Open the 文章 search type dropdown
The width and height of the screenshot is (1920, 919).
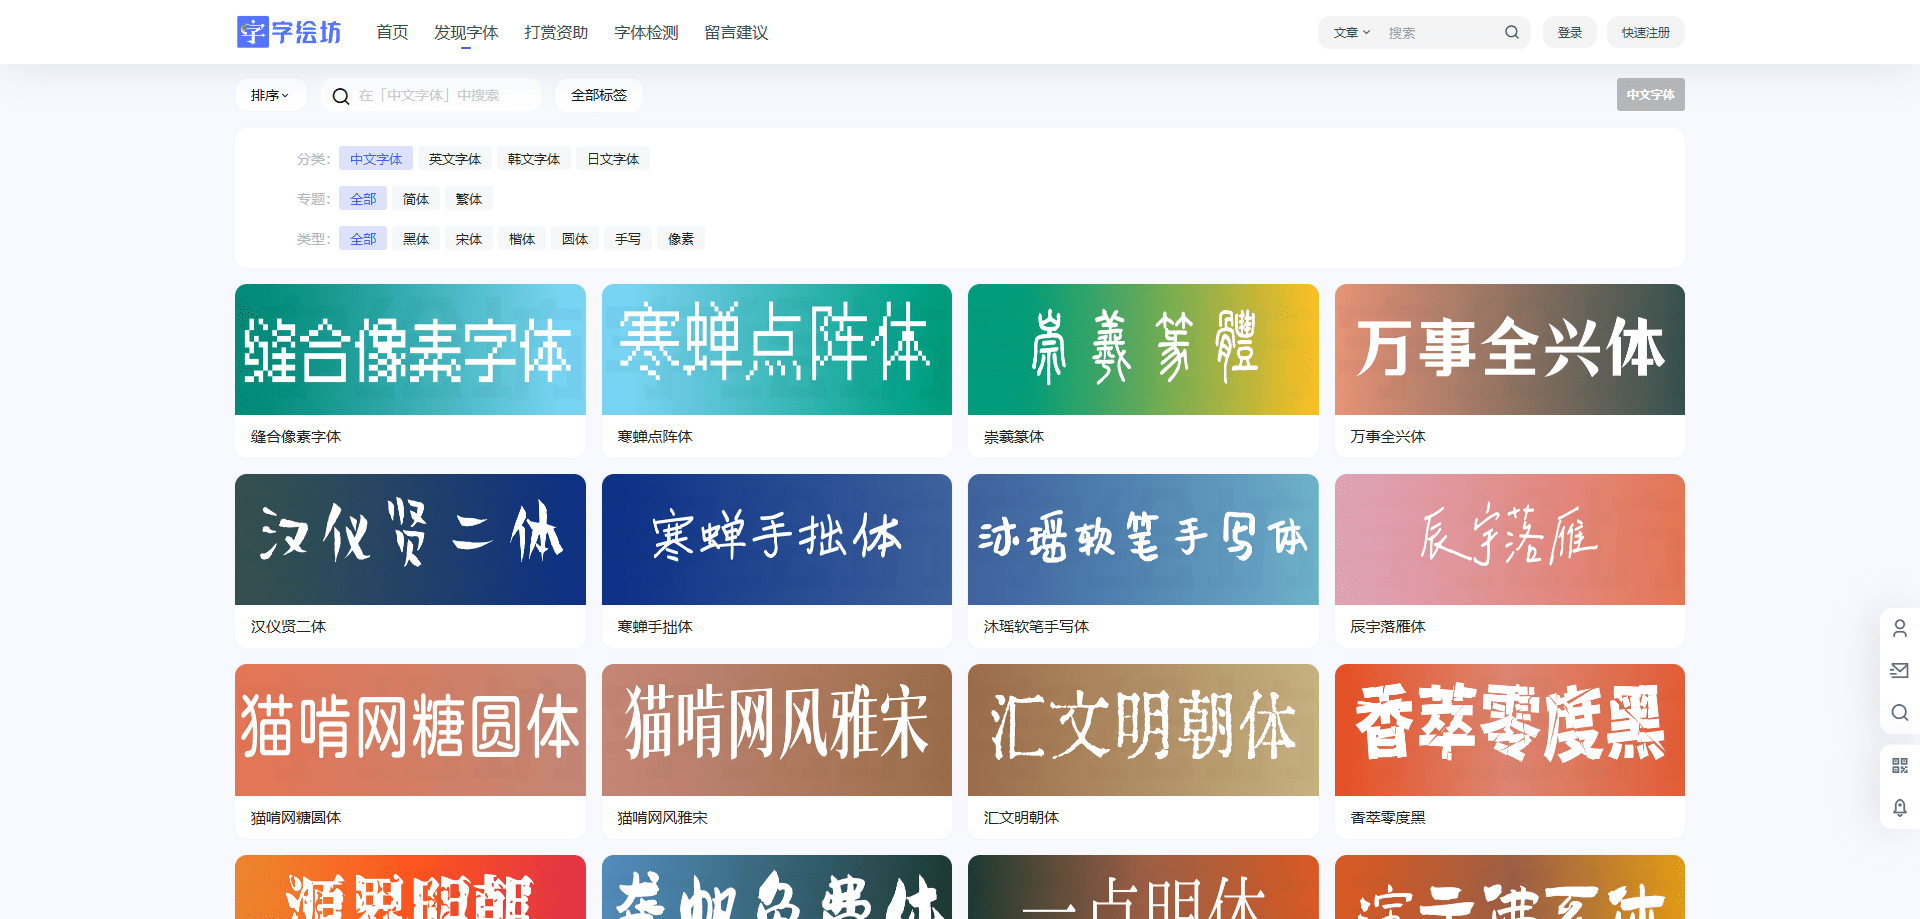1351,33
